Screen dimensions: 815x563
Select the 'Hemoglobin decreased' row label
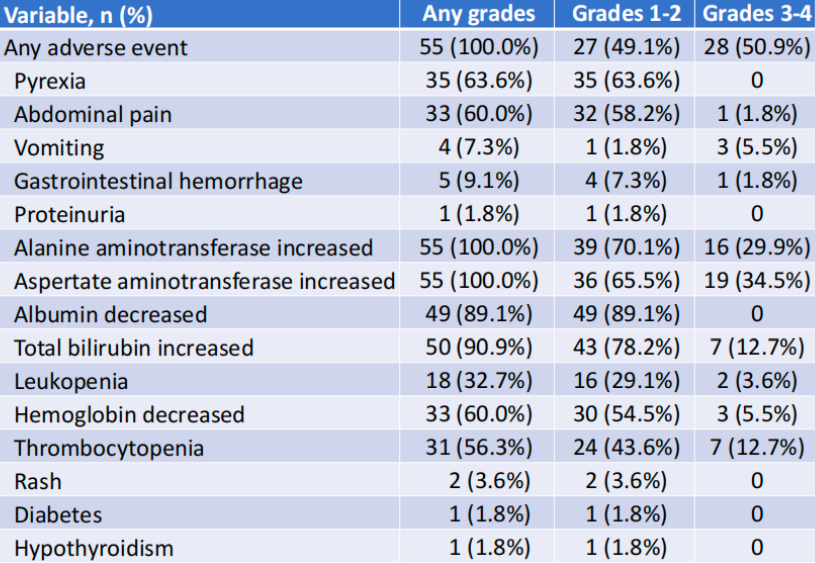129,414
